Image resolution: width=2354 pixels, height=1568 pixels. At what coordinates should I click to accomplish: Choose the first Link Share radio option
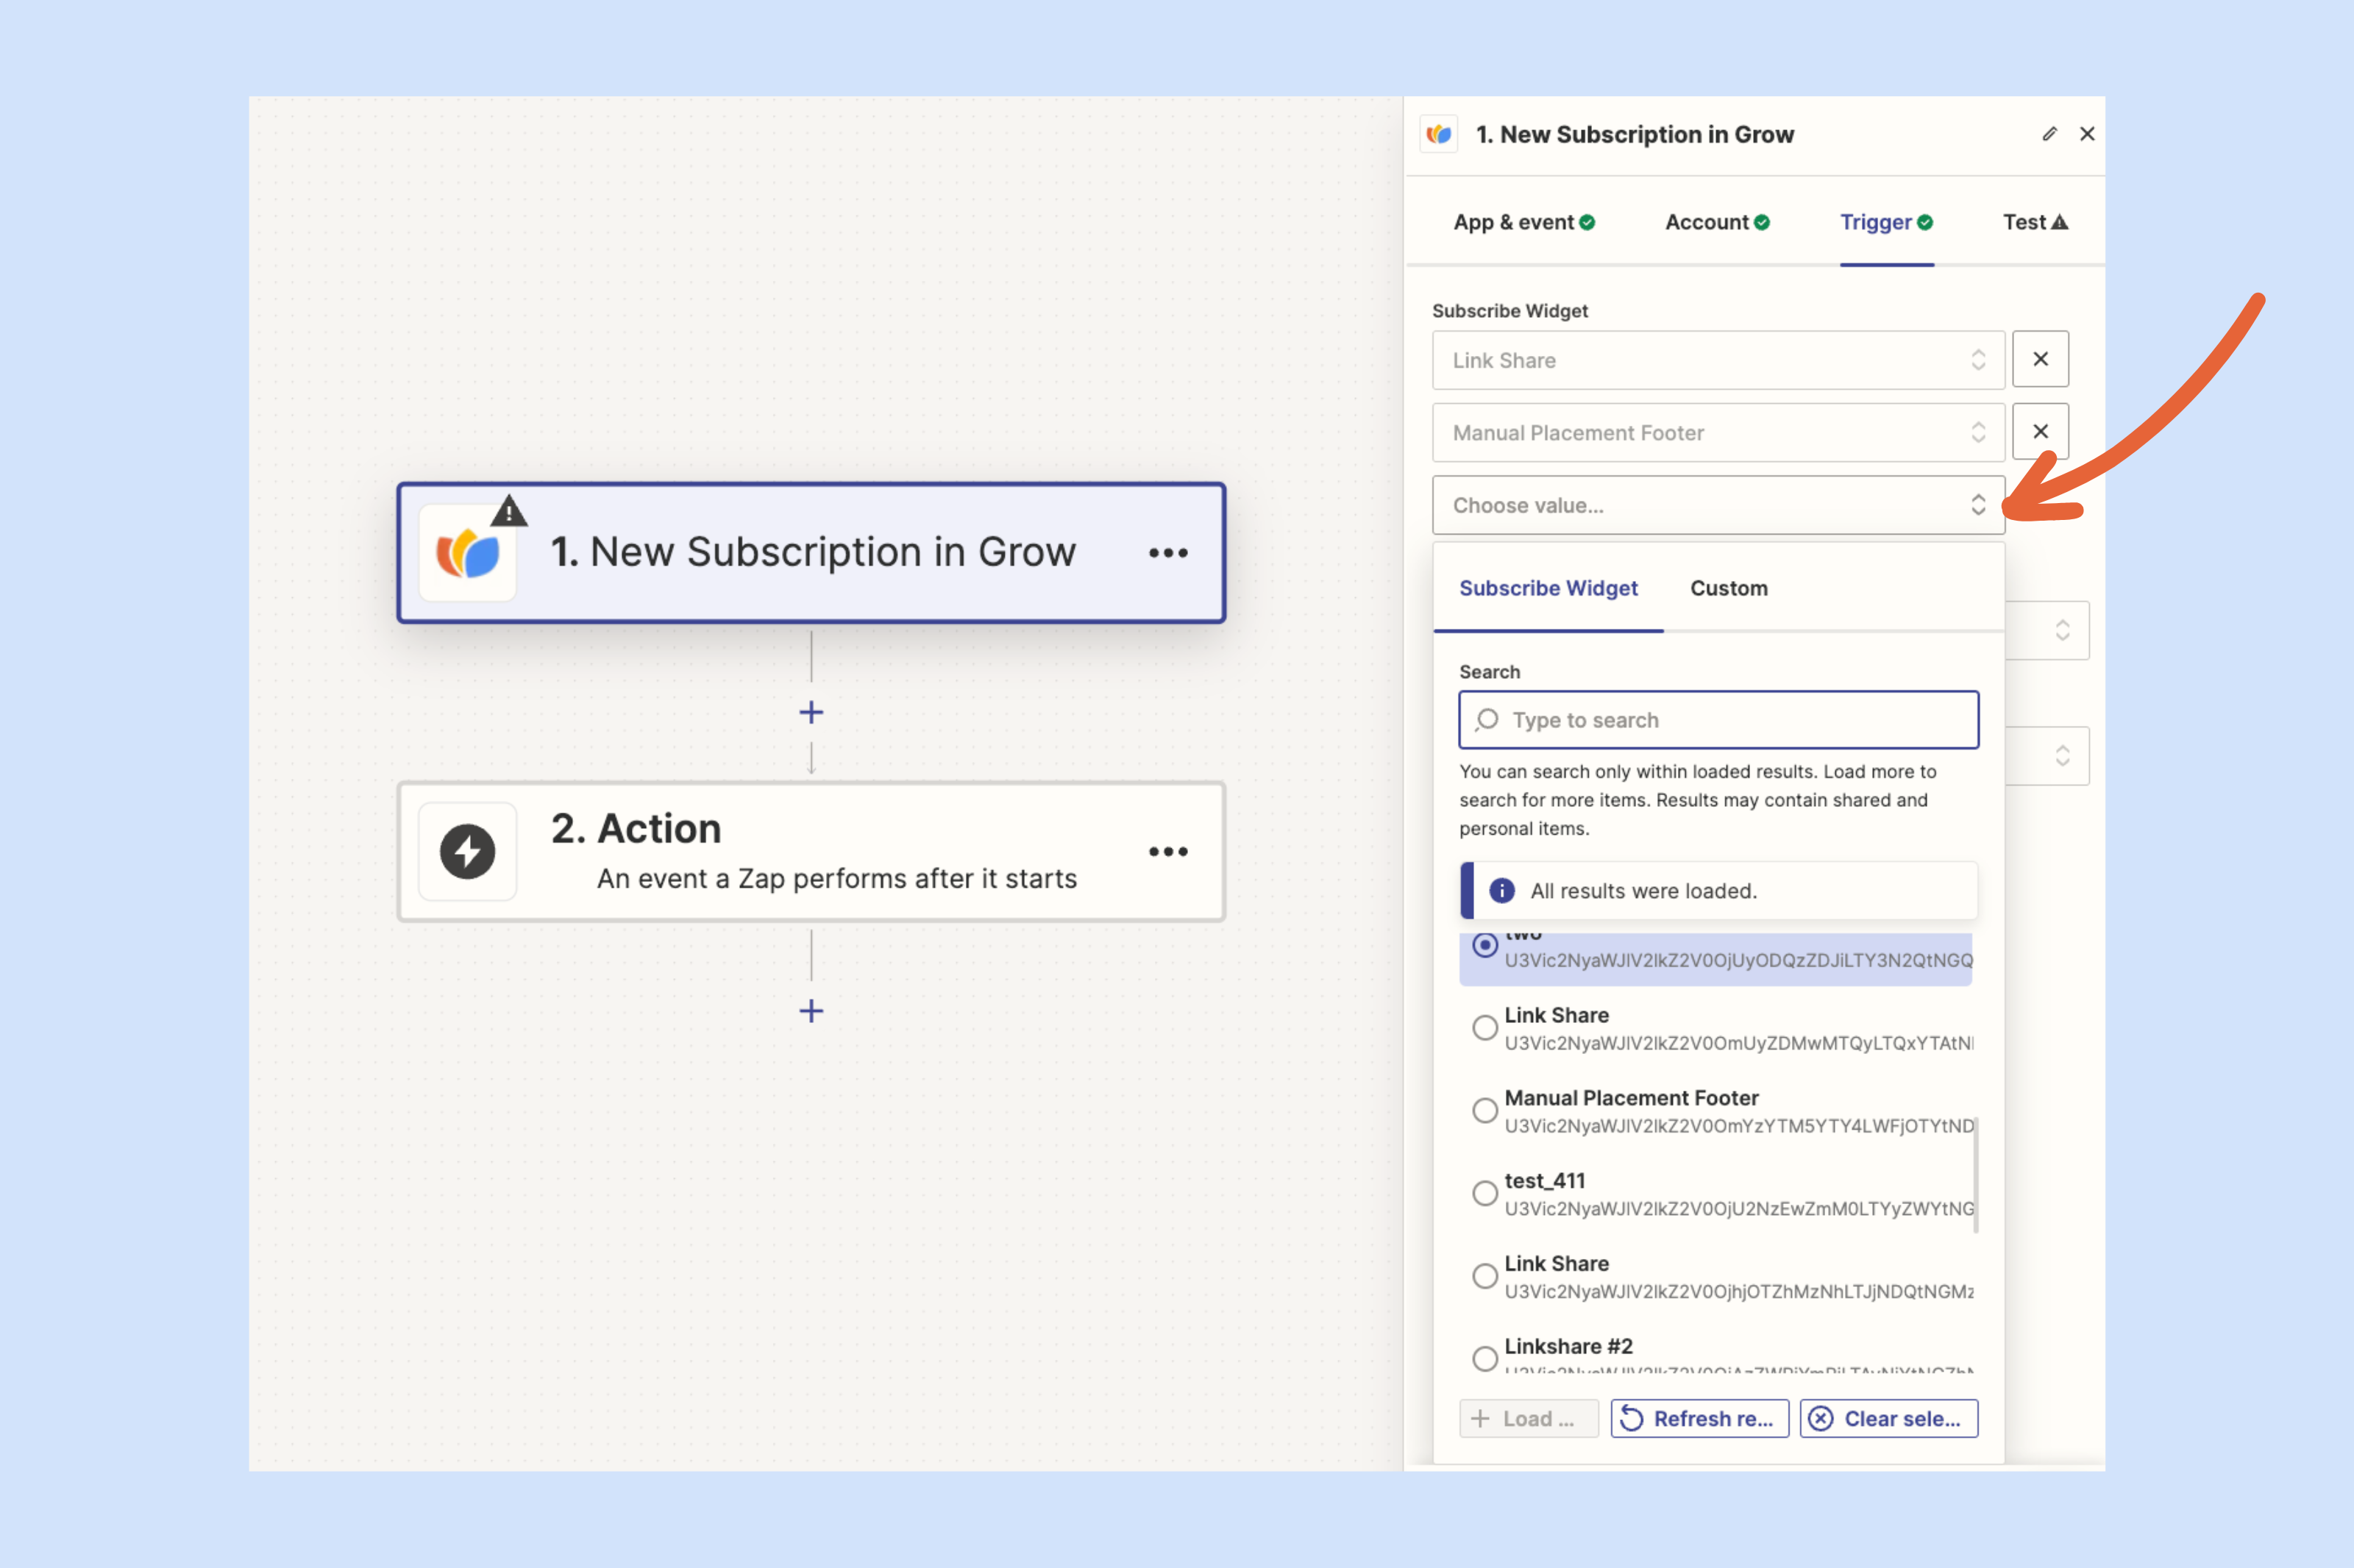1485,1028
